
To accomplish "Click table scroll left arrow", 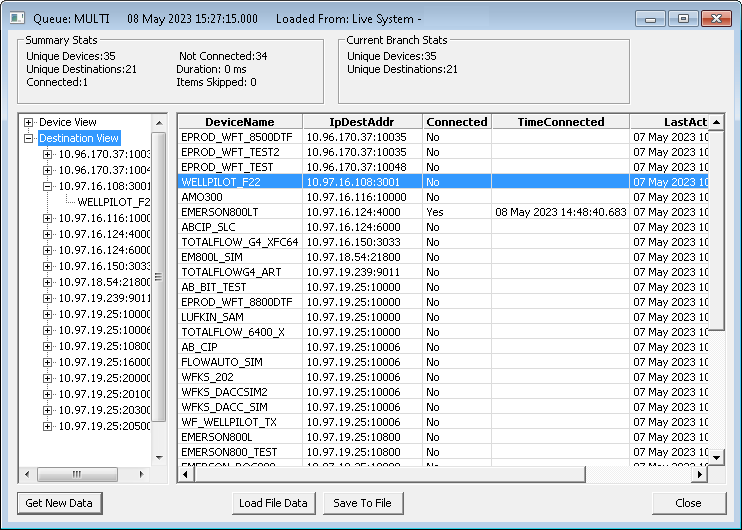I will (186, 474).
